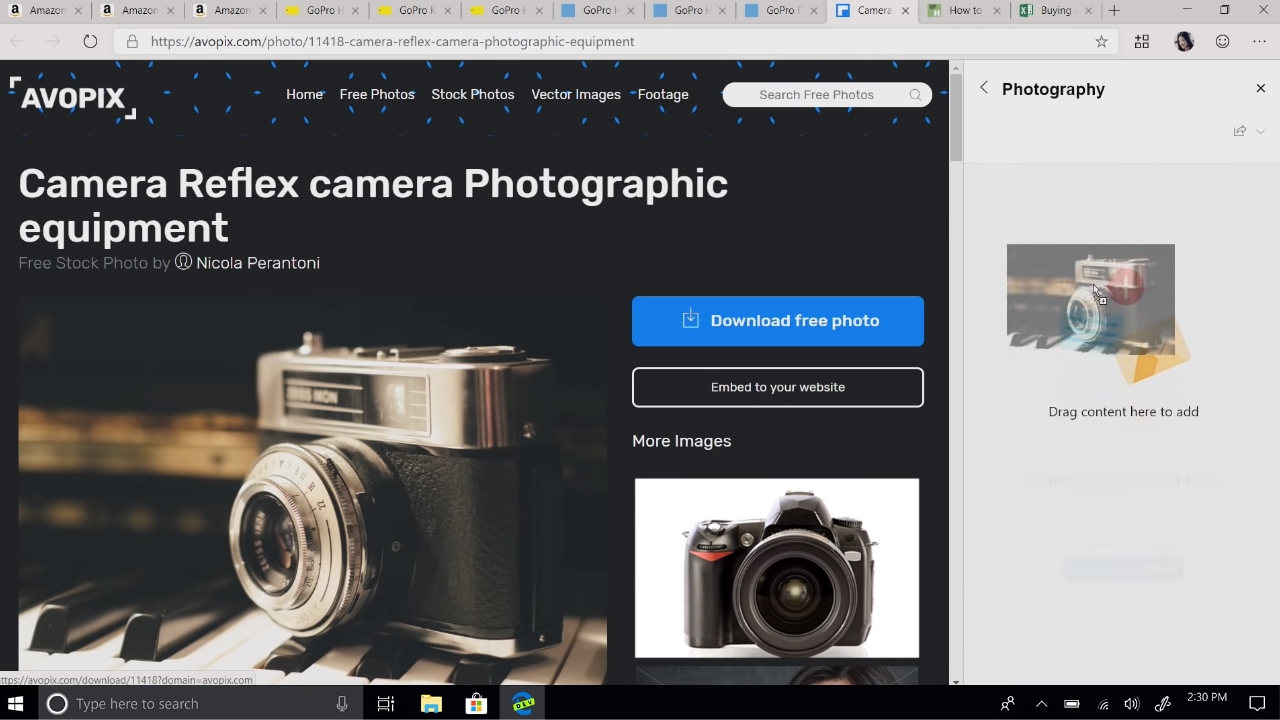This screenshot has width=1280, height=720.
Task: Go back in the Photography collection panel
Action: click(984, 88)
